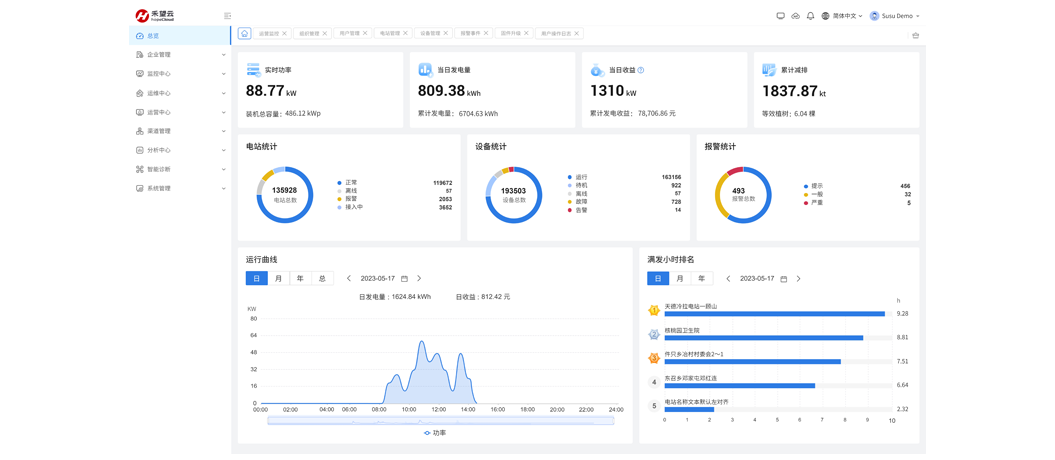Image resolution: width=1055 pixels, height=460 pixels.
Task: Click the monitor screen icon in header
Action: 780,16
